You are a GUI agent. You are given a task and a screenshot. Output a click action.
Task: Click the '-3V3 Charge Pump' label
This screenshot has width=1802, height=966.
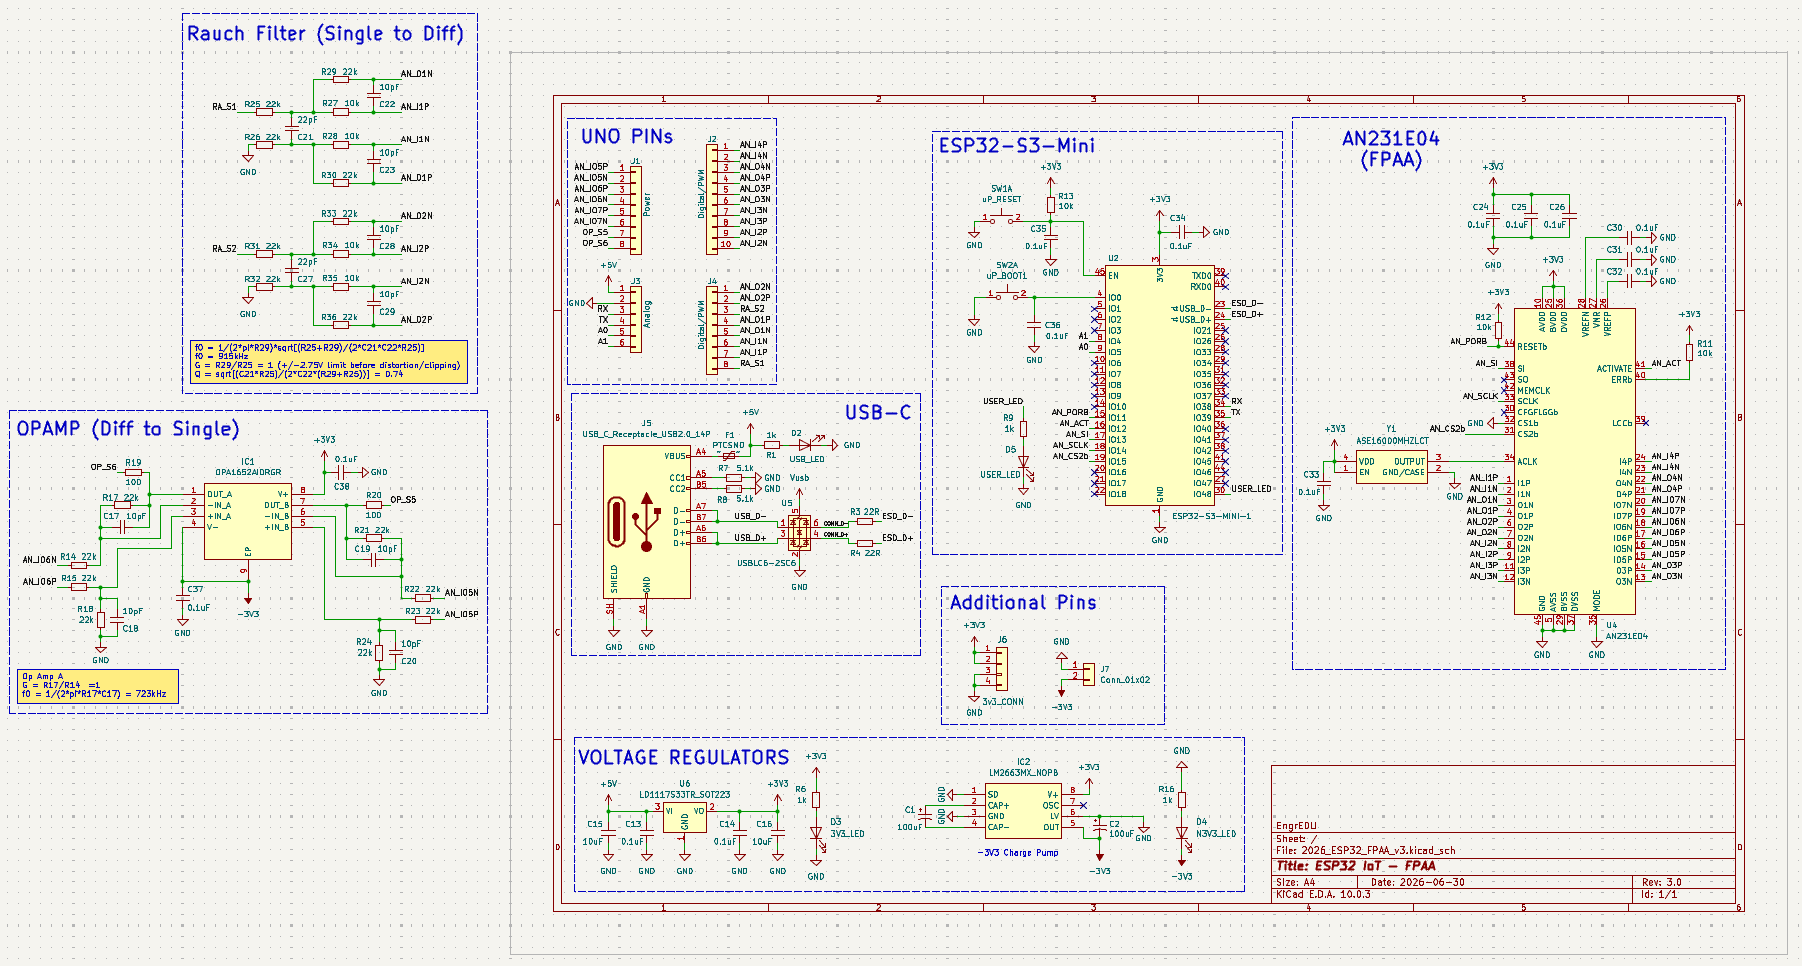coord(1017,853)
